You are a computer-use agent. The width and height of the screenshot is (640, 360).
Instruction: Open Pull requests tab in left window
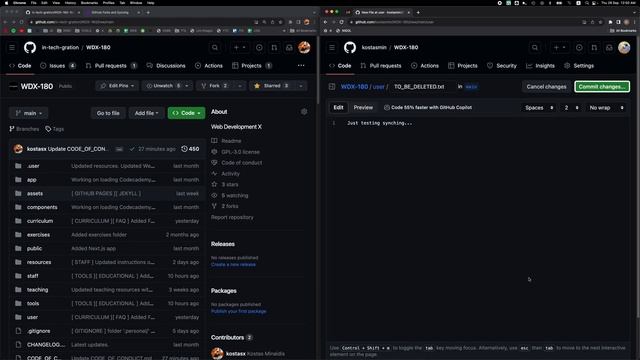point(111,66)
